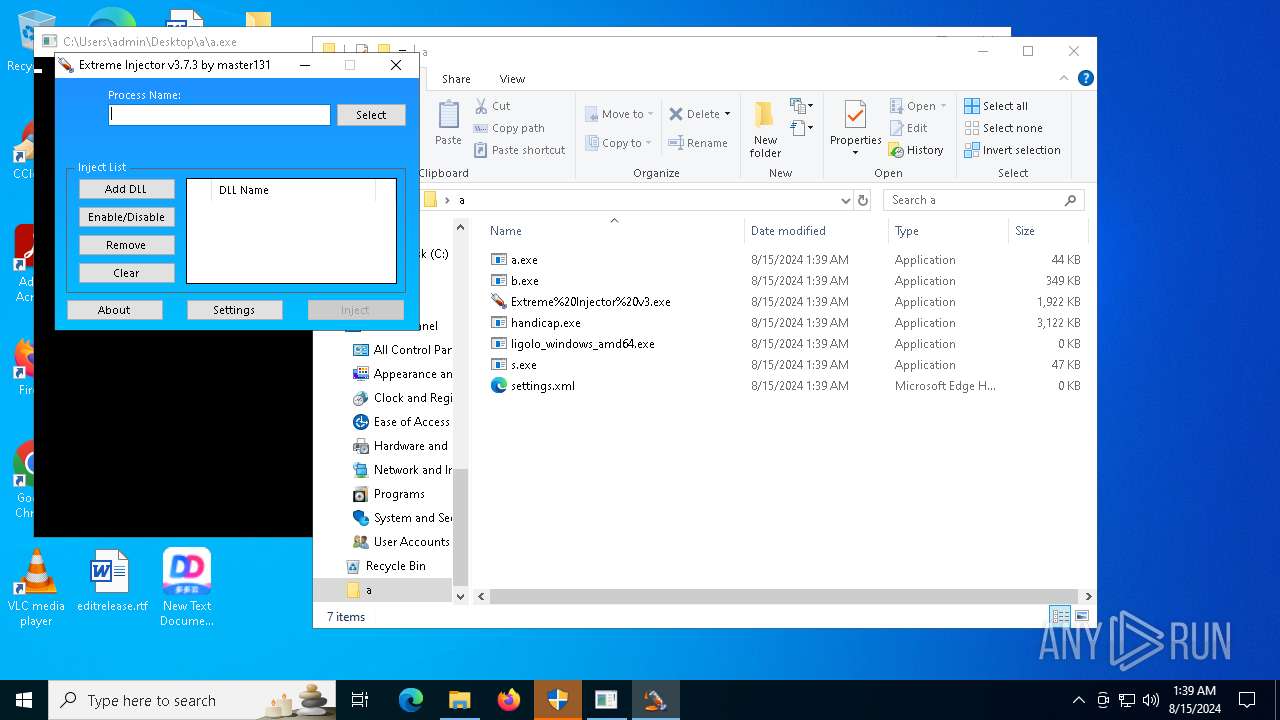Refresh the folder view
This screenshot has height=720, width=1280.
pos(863,200)
